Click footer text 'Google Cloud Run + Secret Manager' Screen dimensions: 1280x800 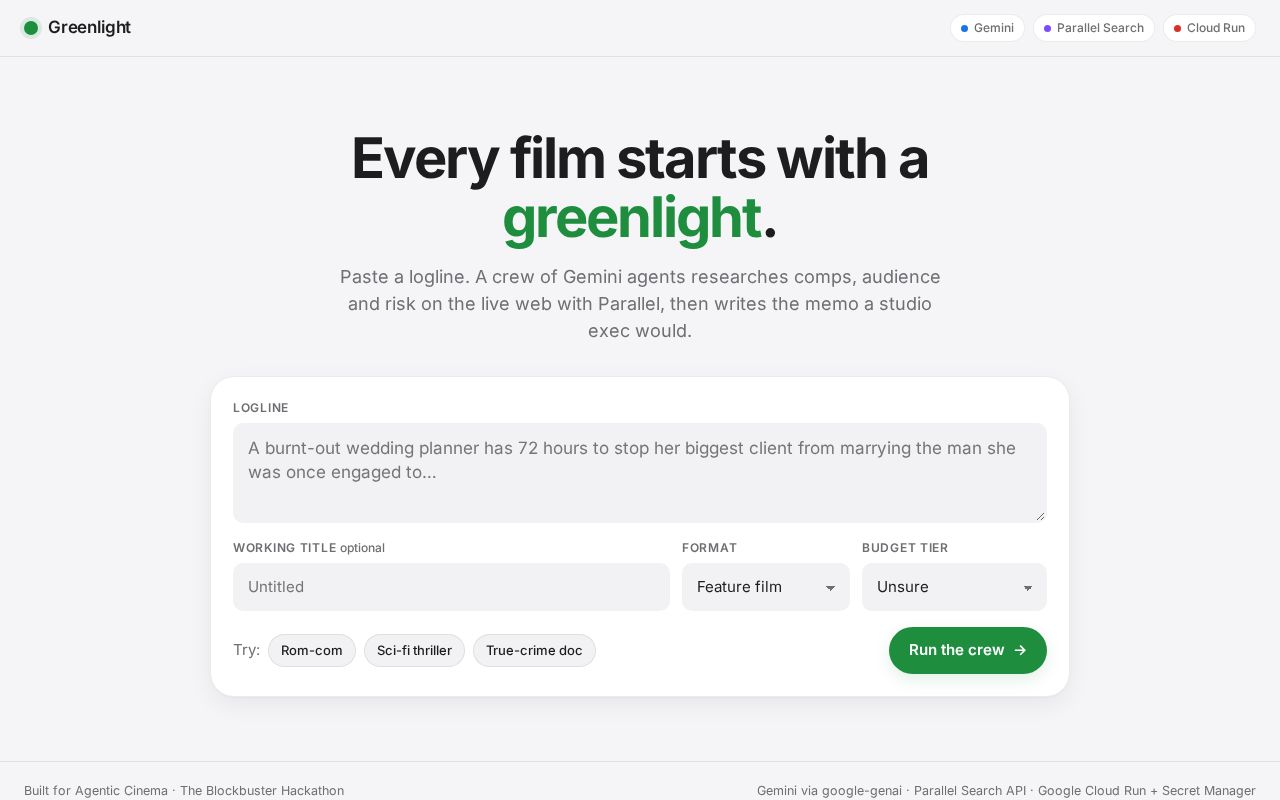(1147, 790)
